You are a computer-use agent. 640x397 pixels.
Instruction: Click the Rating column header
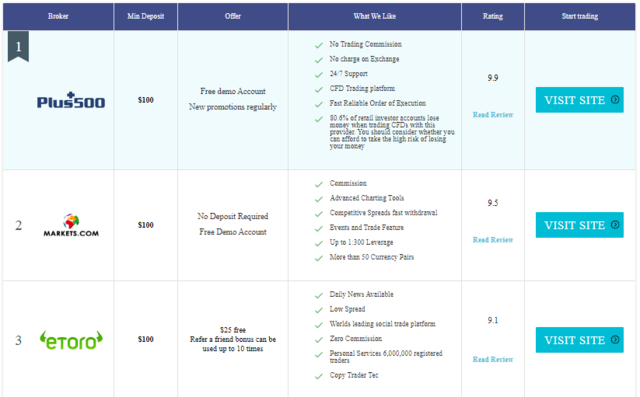pos(493,16)
